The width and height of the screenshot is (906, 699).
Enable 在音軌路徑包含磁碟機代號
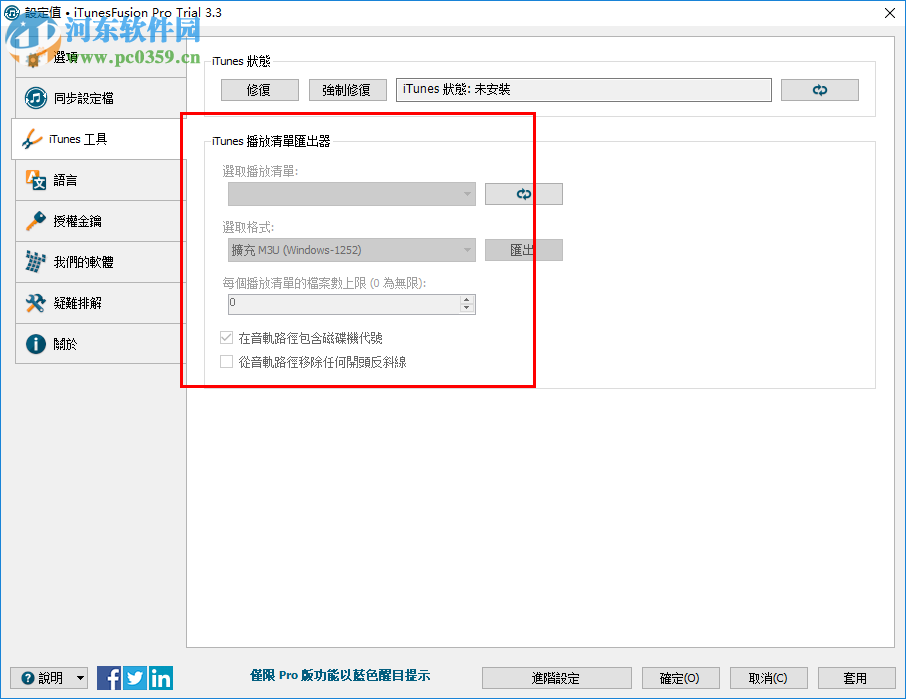pos(226,337)
